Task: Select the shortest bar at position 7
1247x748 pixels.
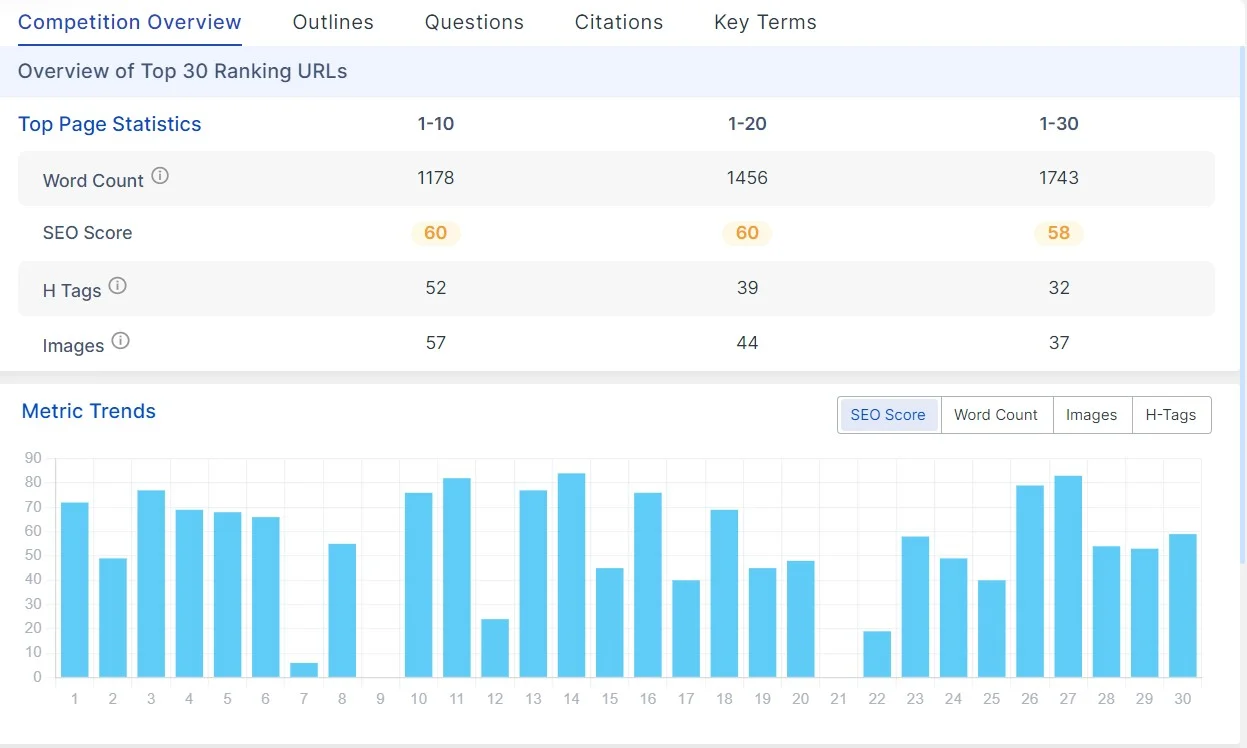Action: tap(303, 668)
